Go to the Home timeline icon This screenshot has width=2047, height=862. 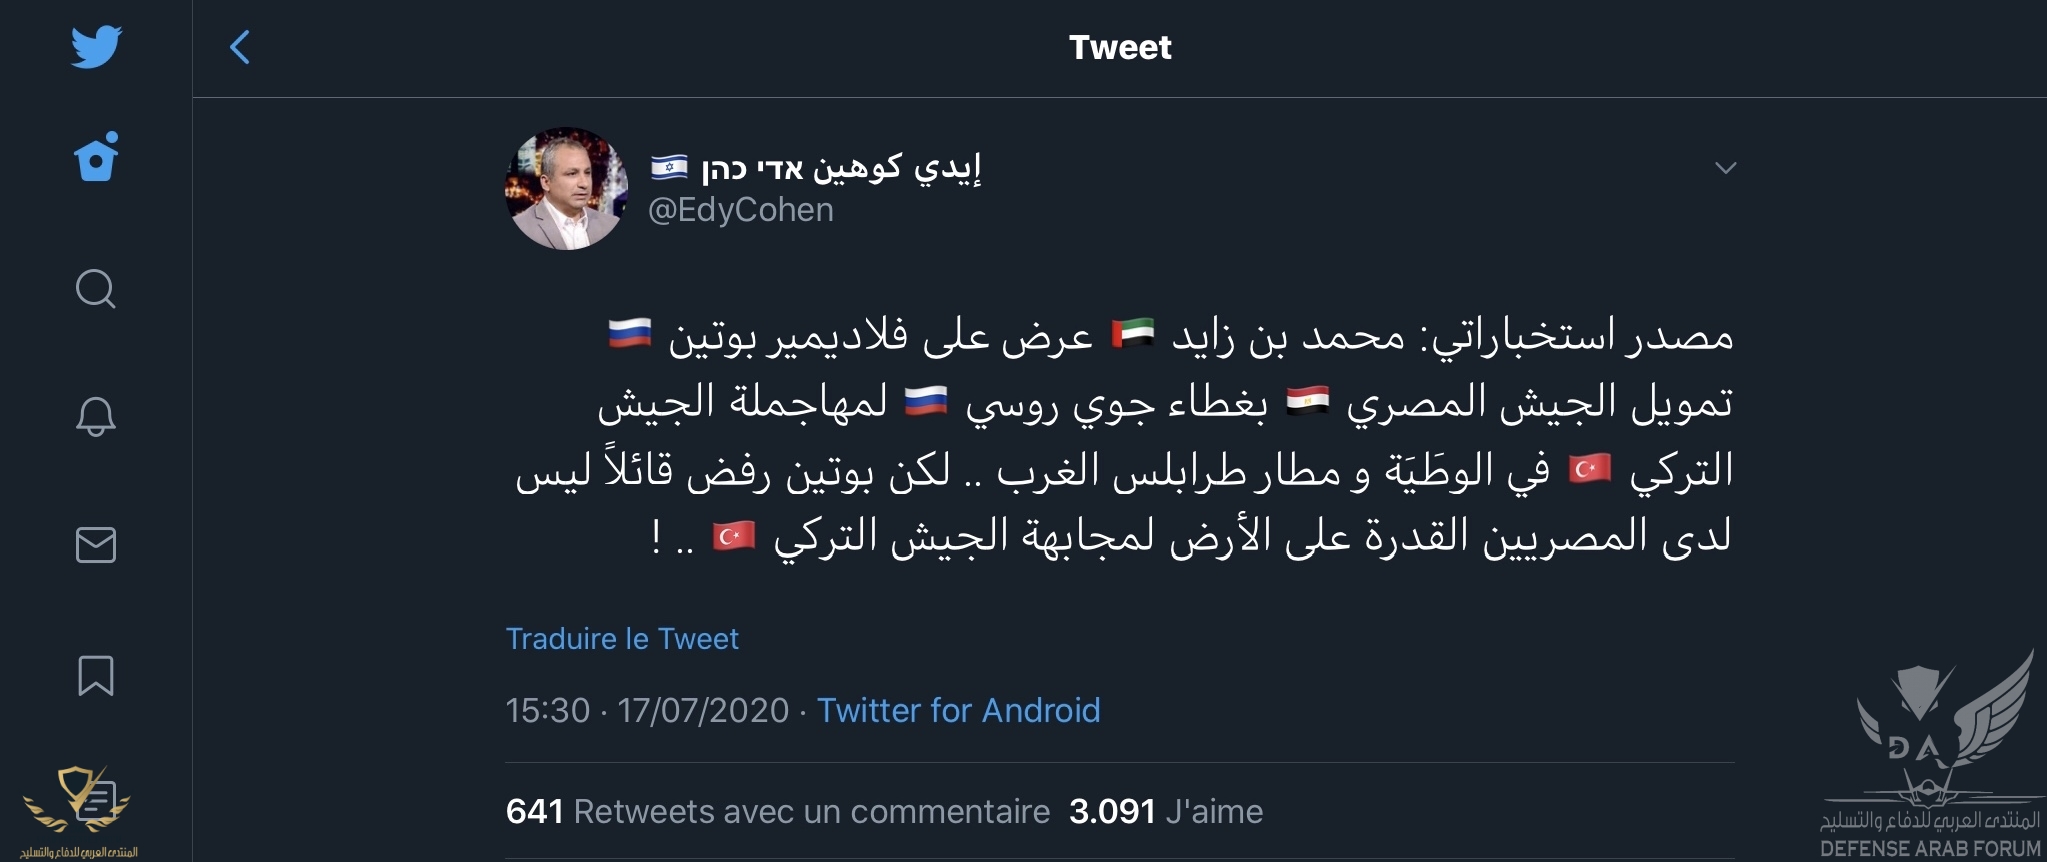coord(96,157)
